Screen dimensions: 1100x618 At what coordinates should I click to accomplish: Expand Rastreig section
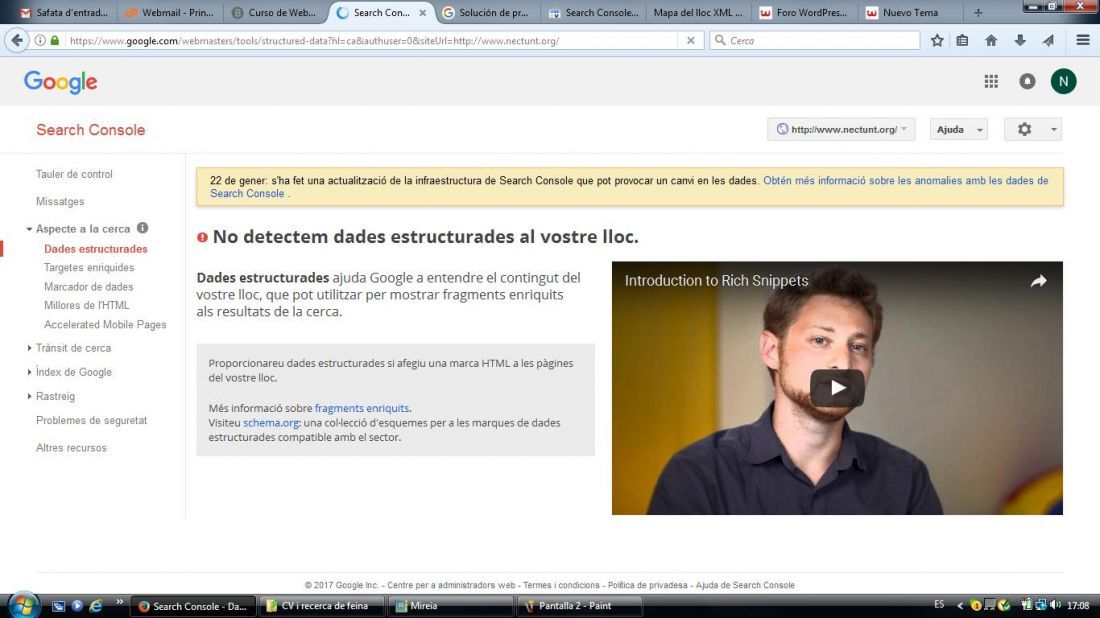[x=29, y=396]
